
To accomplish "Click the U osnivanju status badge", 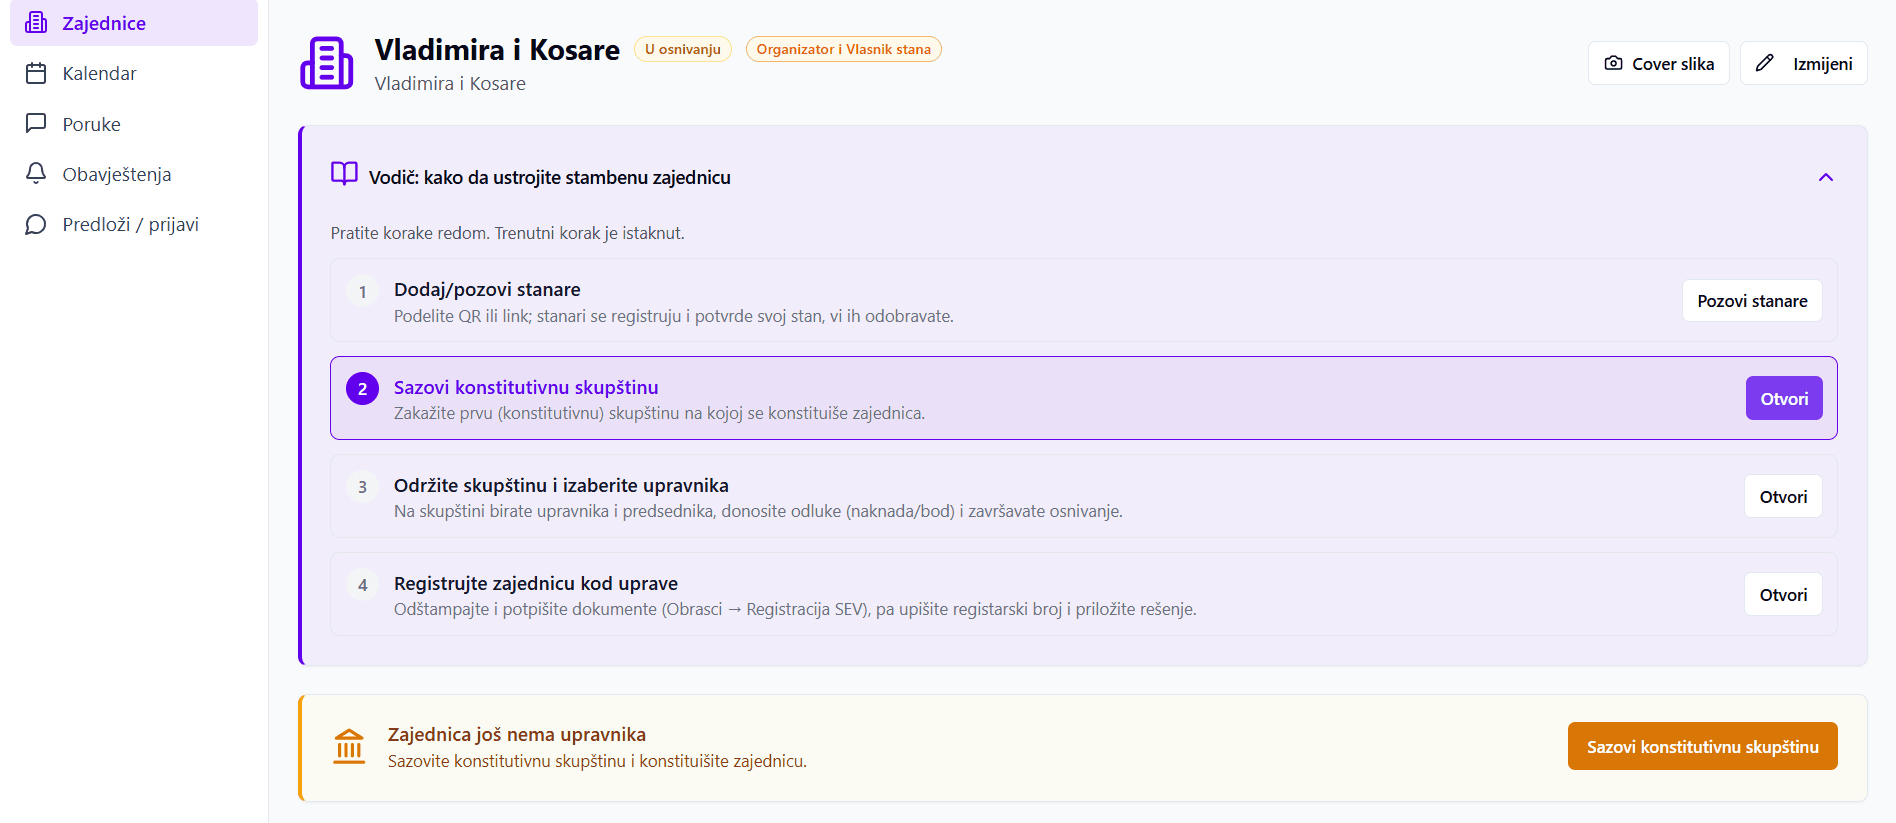I will (x=683, y=49).
